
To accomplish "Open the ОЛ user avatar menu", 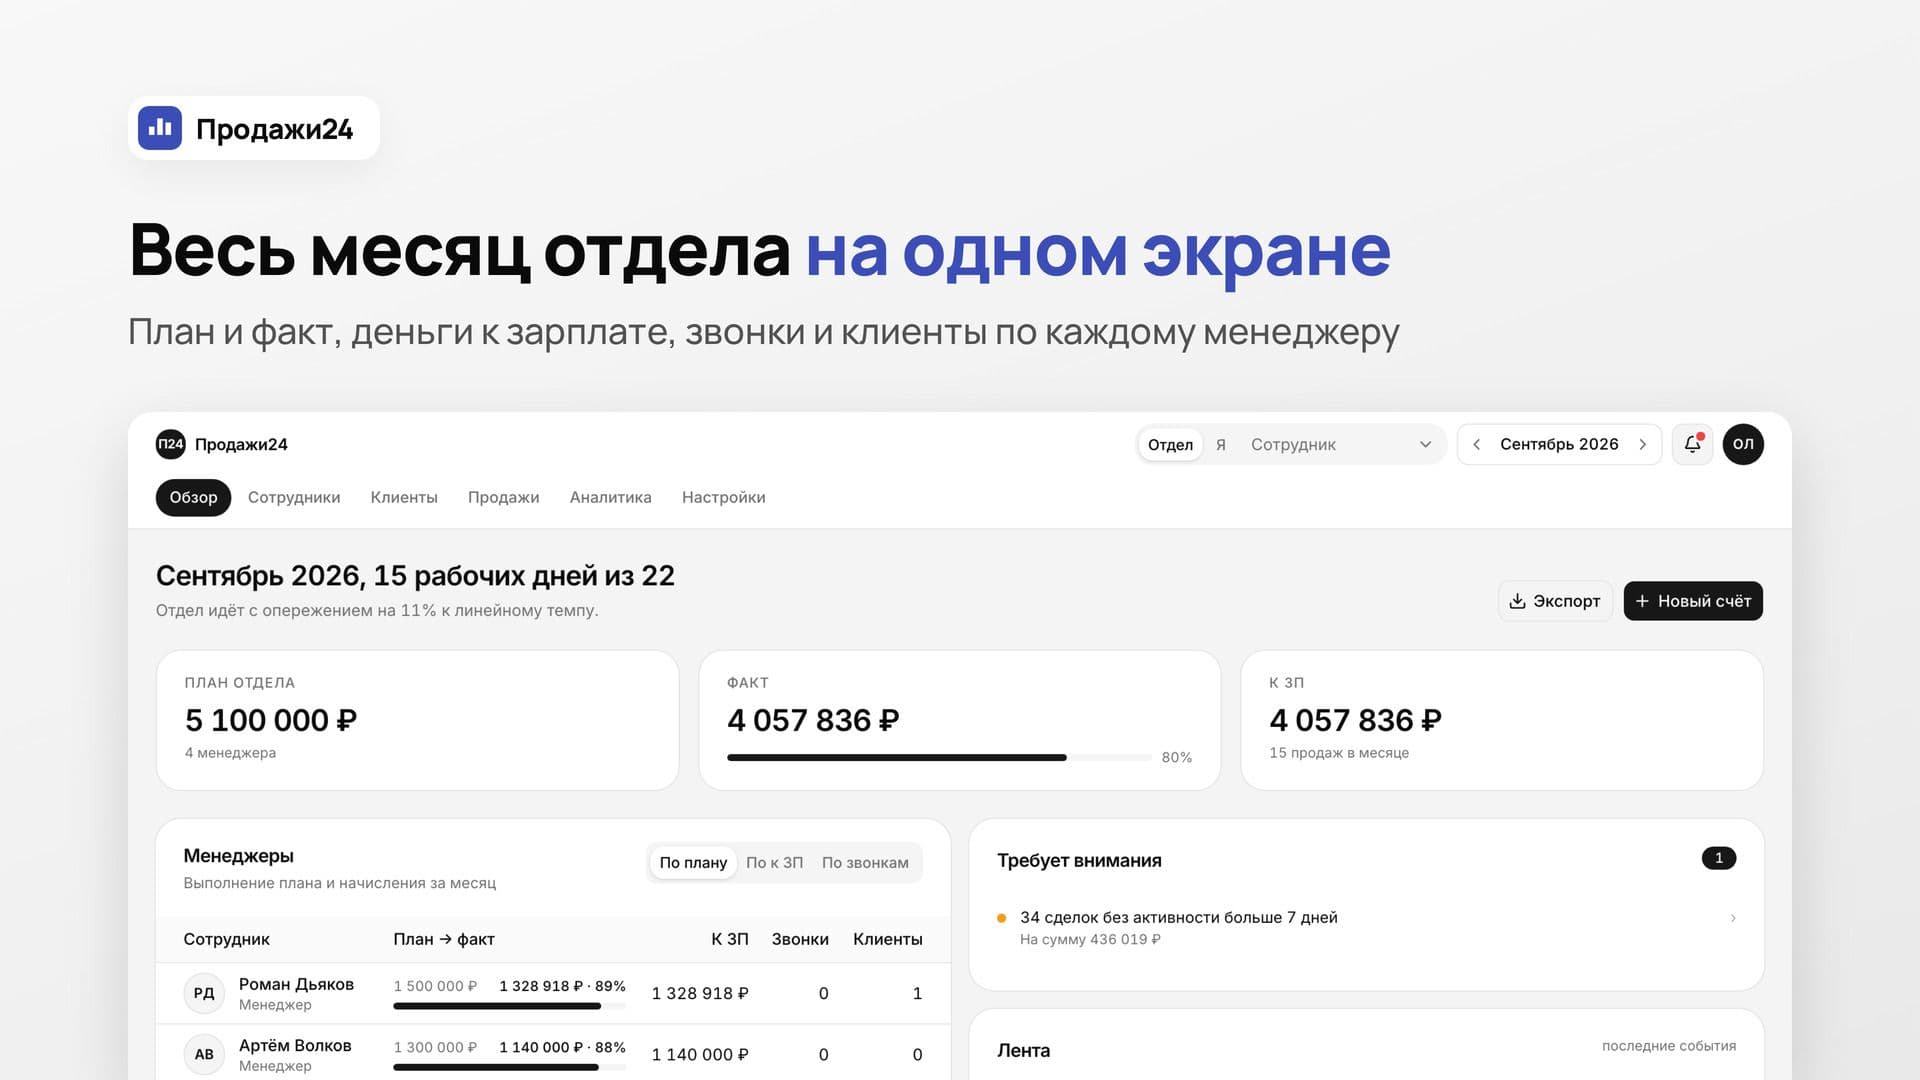I will tap(1743, 444).
